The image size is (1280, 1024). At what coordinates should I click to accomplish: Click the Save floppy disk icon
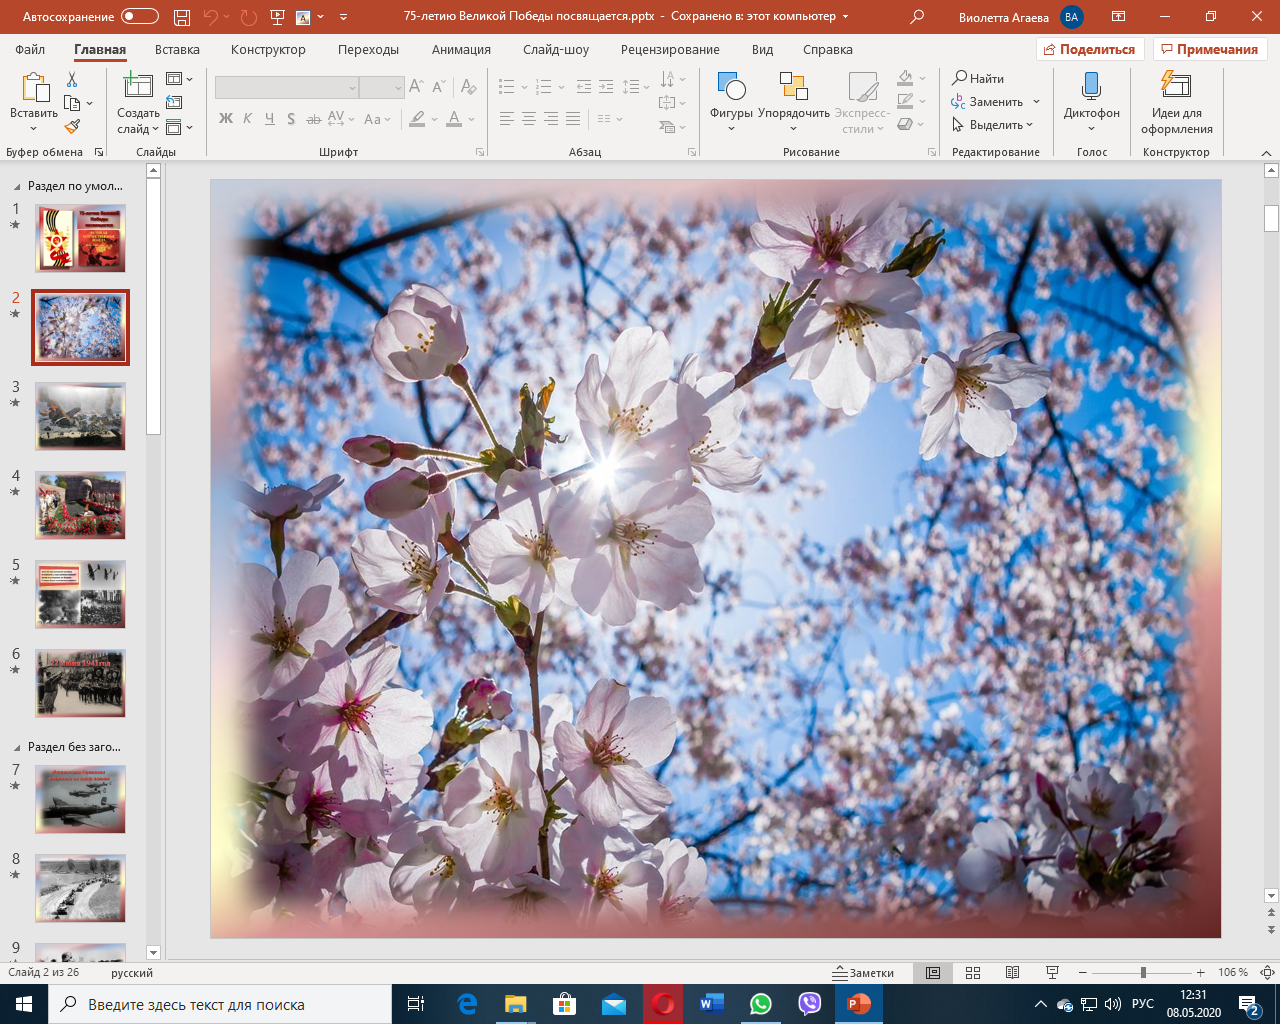pos(181,17)
